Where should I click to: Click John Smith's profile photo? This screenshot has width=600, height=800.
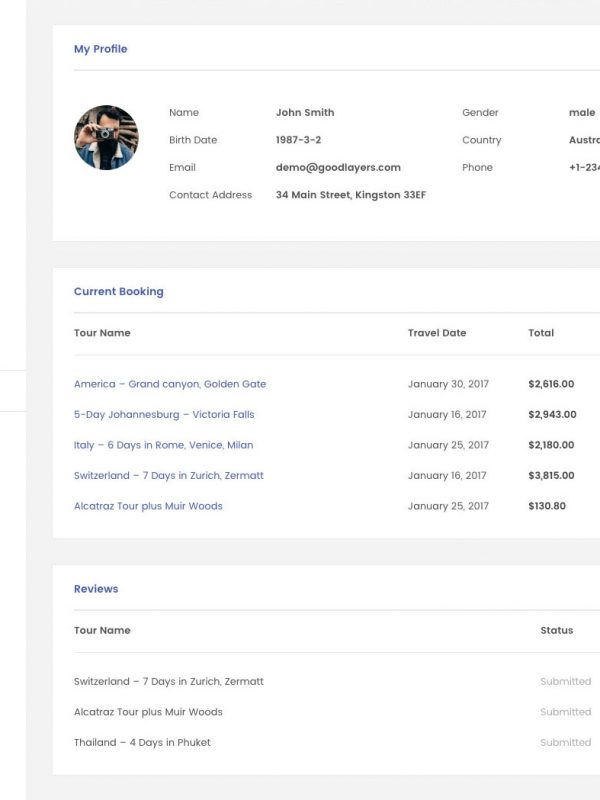pyautogui.click(x=106, y=138)
